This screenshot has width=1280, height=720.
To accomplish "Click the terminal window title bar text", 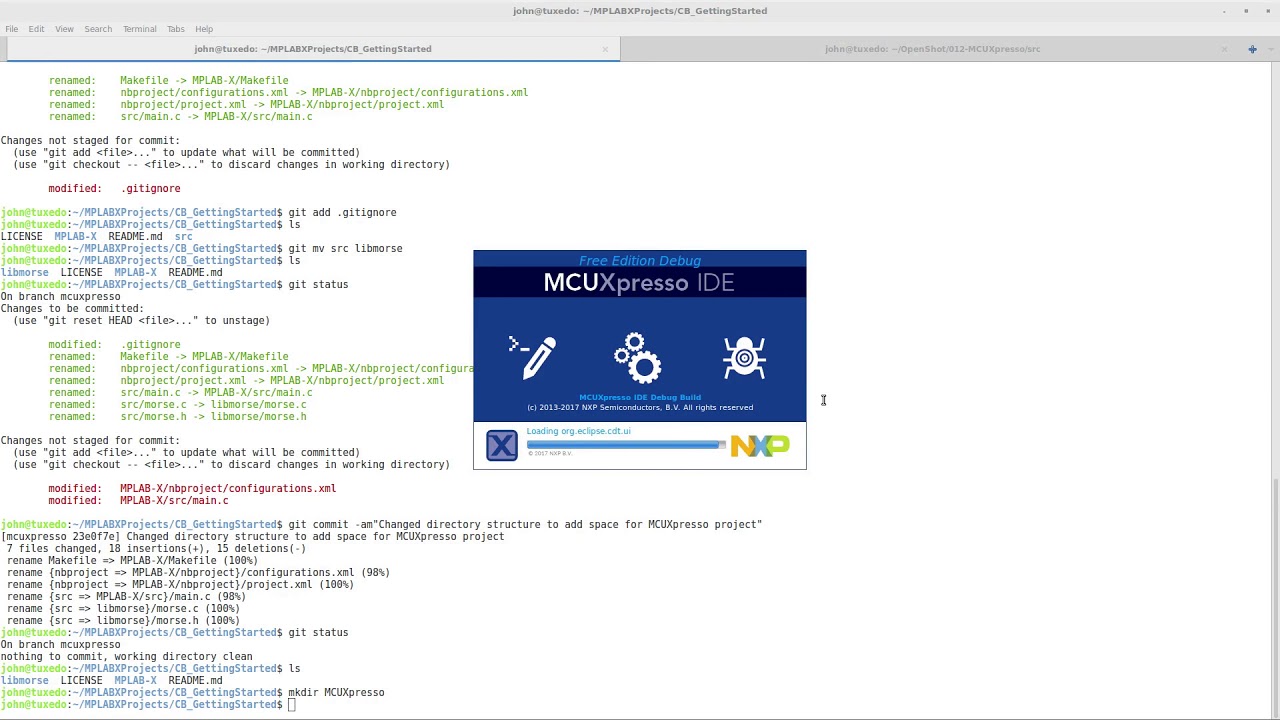I will [640, 11].
